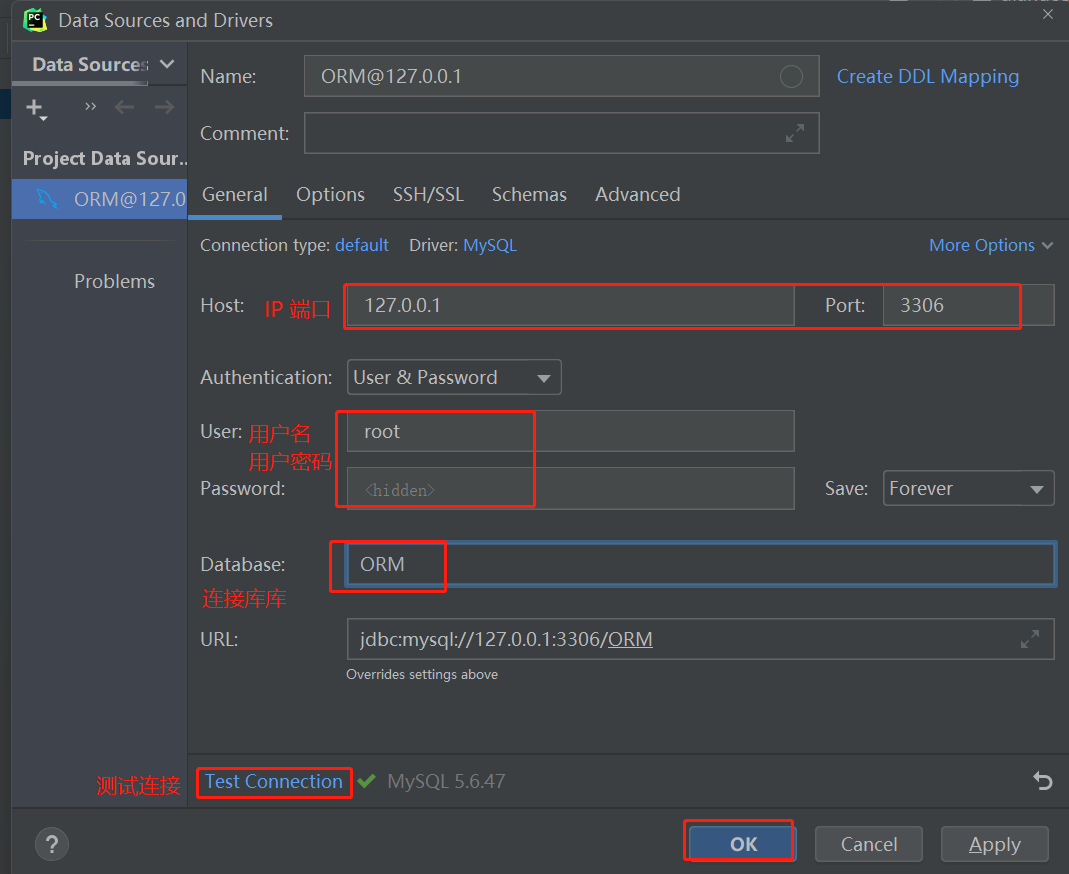
Task: Go back with the left arrow
Action: click(x=124, y=107)
